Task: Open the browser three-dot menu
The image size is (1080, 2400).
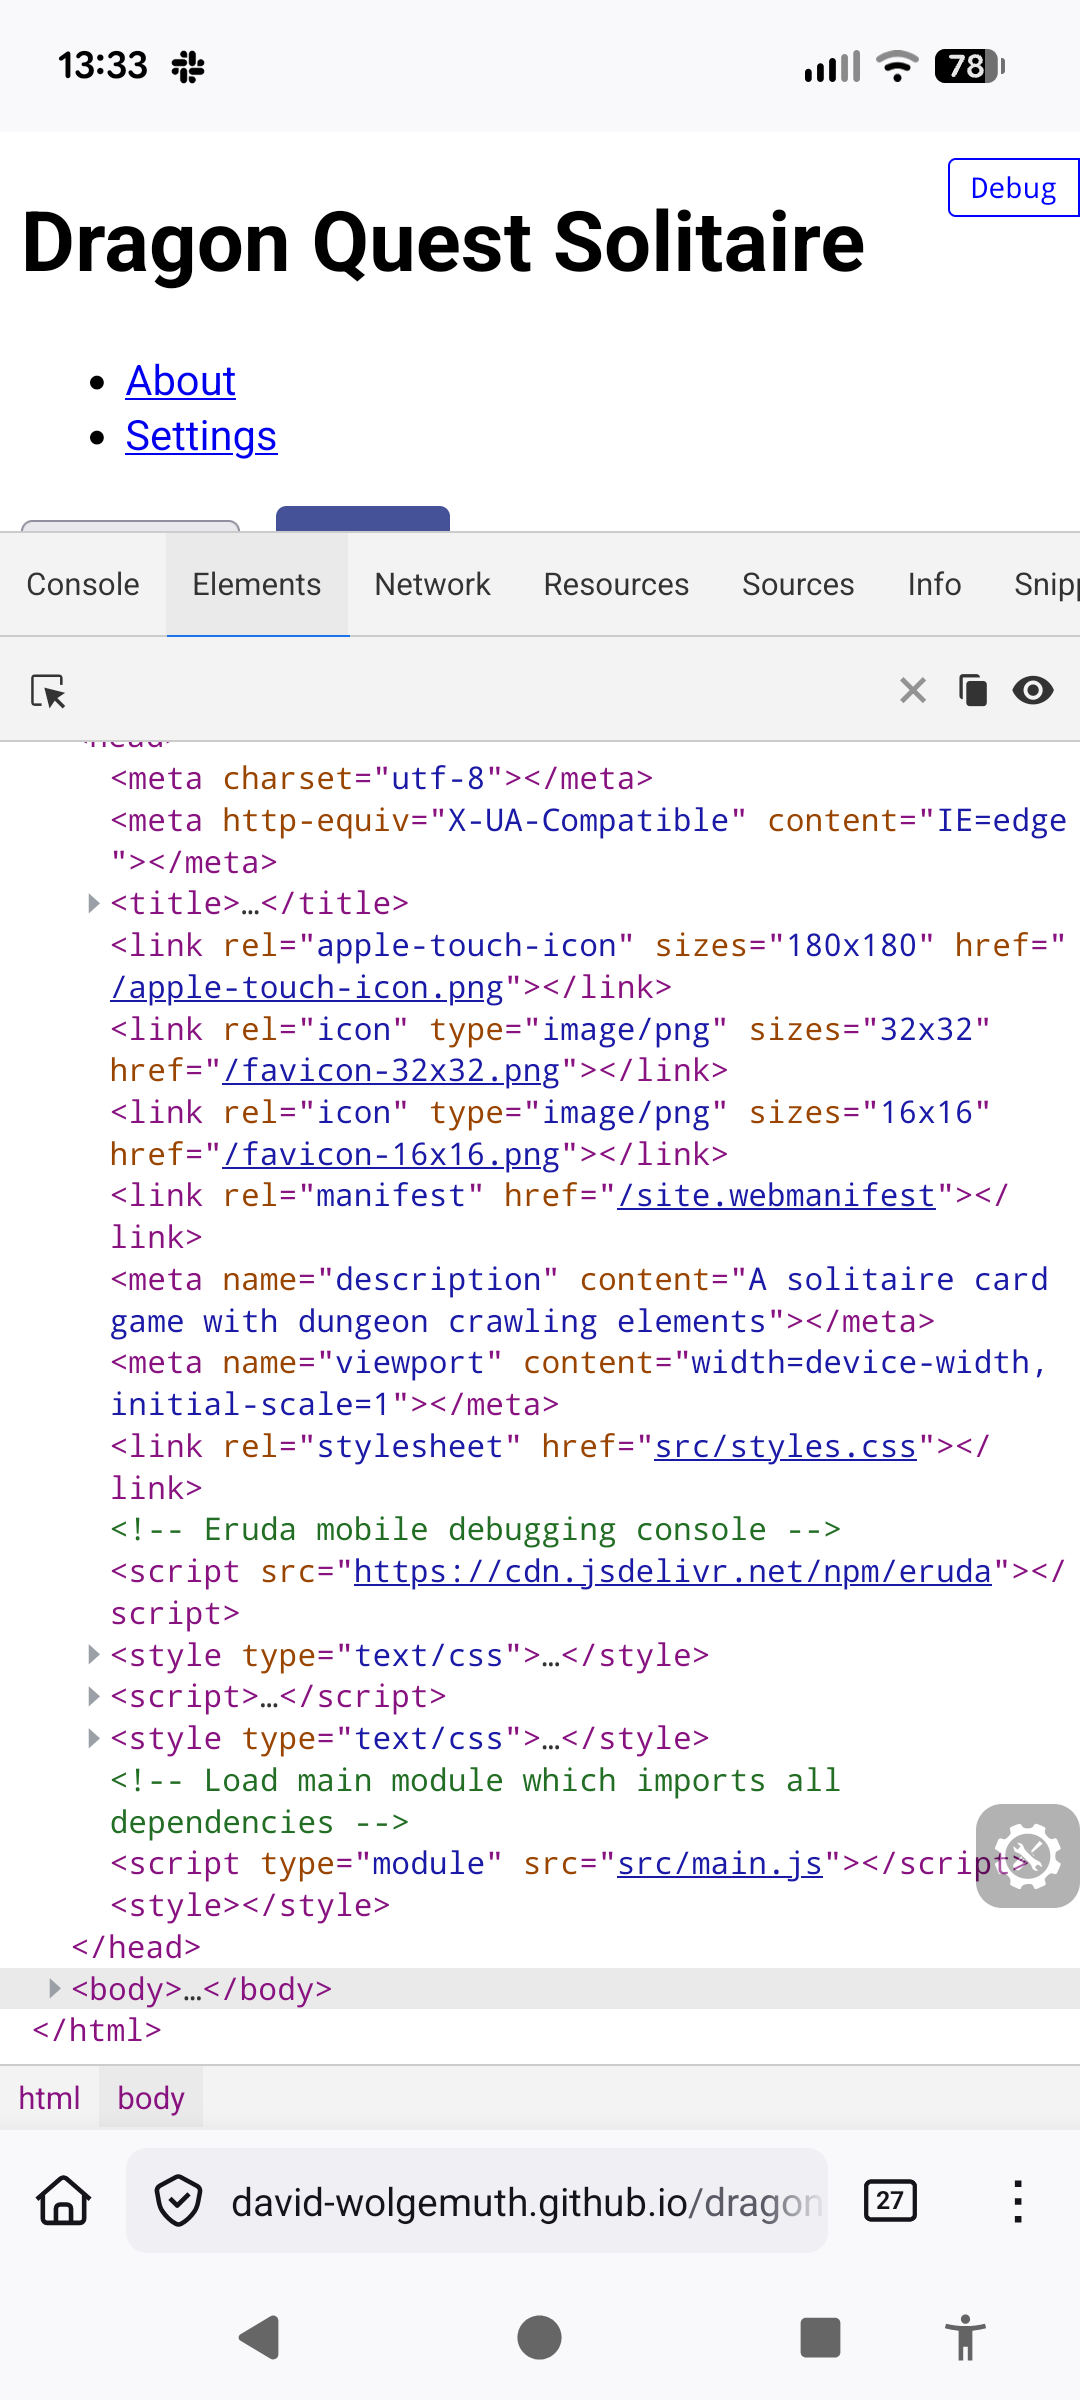Action: [1018, 2201]
